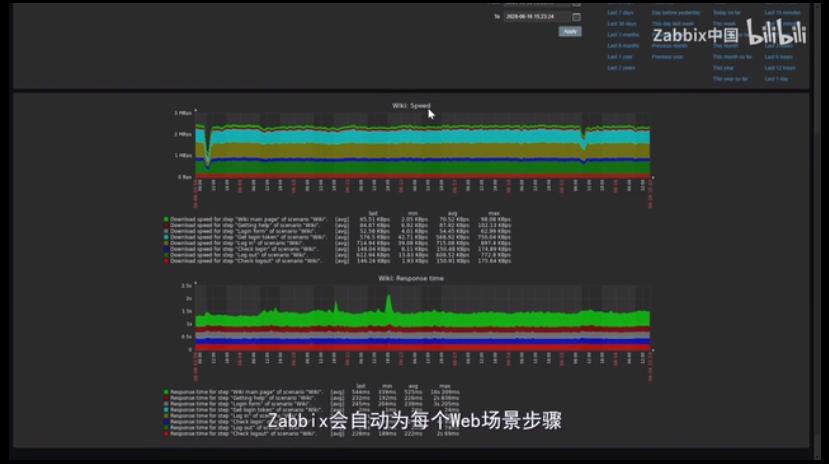Click blue swatch for Check login download speed
829x464 pixels.
tap(166, 249)
